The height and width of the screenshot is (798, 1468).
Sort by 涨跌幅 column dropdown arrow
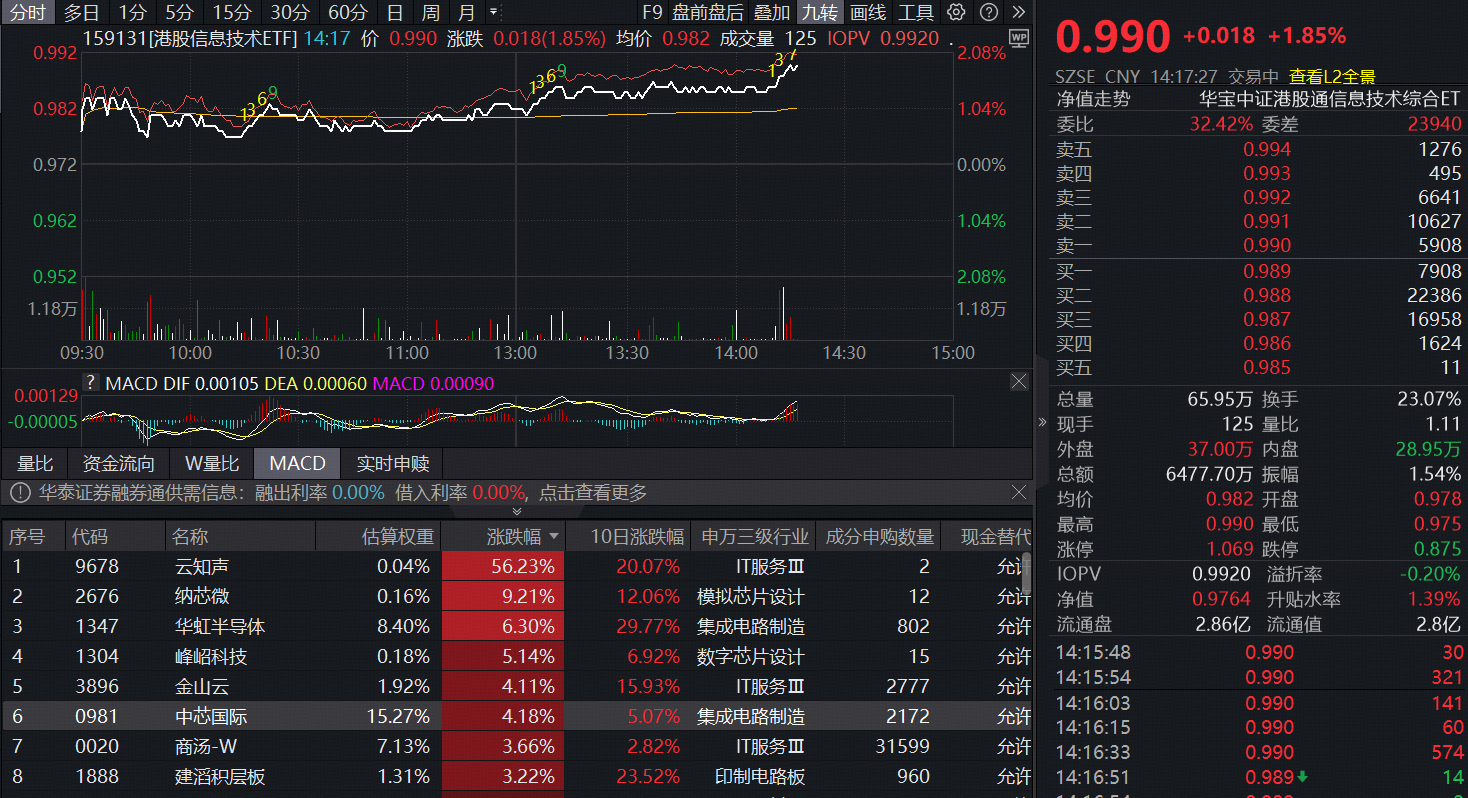tap(554, 537)
